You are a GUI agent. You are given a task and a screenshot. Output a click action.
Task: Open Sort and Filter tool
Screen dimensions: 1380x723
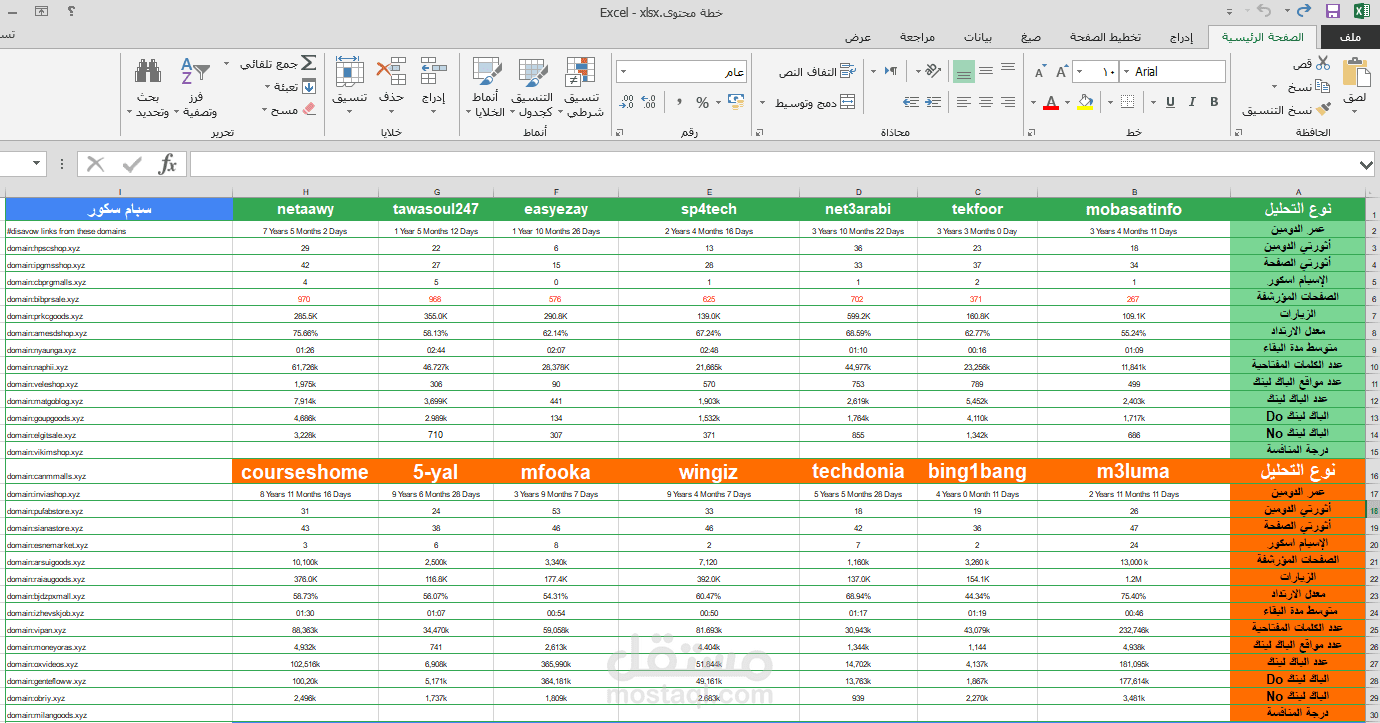[194, 88]
